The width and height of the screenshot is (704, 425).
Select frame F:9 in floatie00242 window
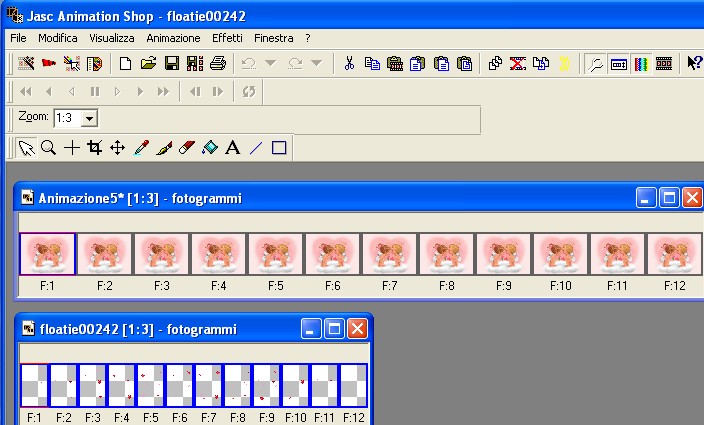point(266,386)
